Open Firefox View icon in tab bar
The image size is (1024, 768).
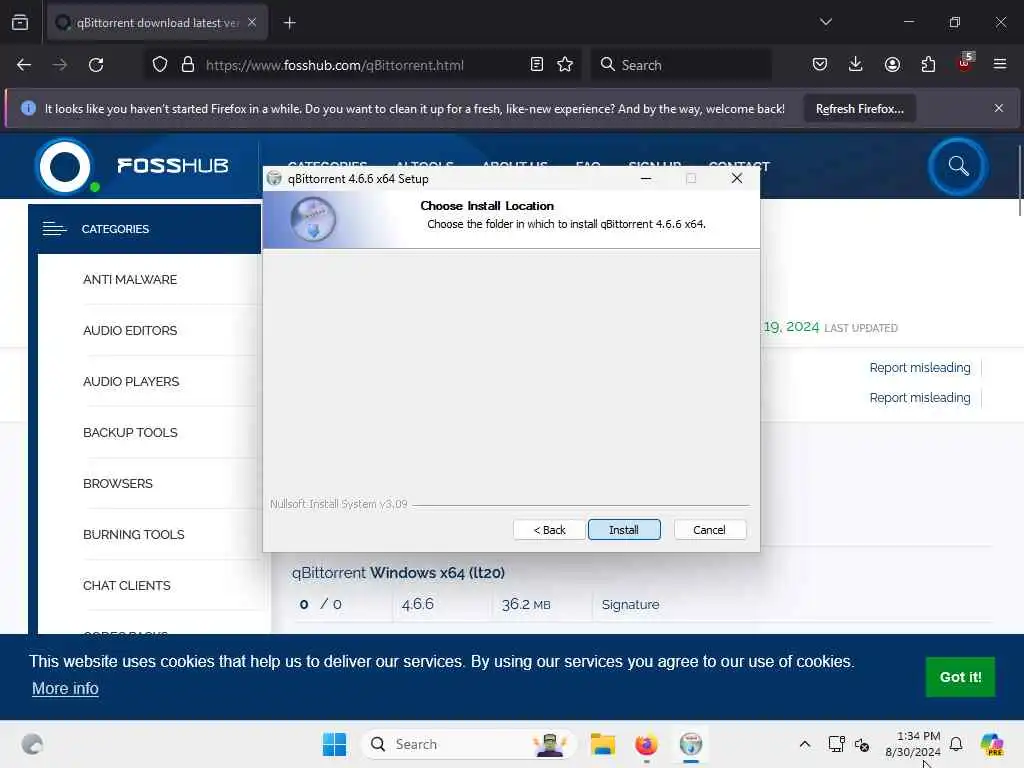(20, 23)
